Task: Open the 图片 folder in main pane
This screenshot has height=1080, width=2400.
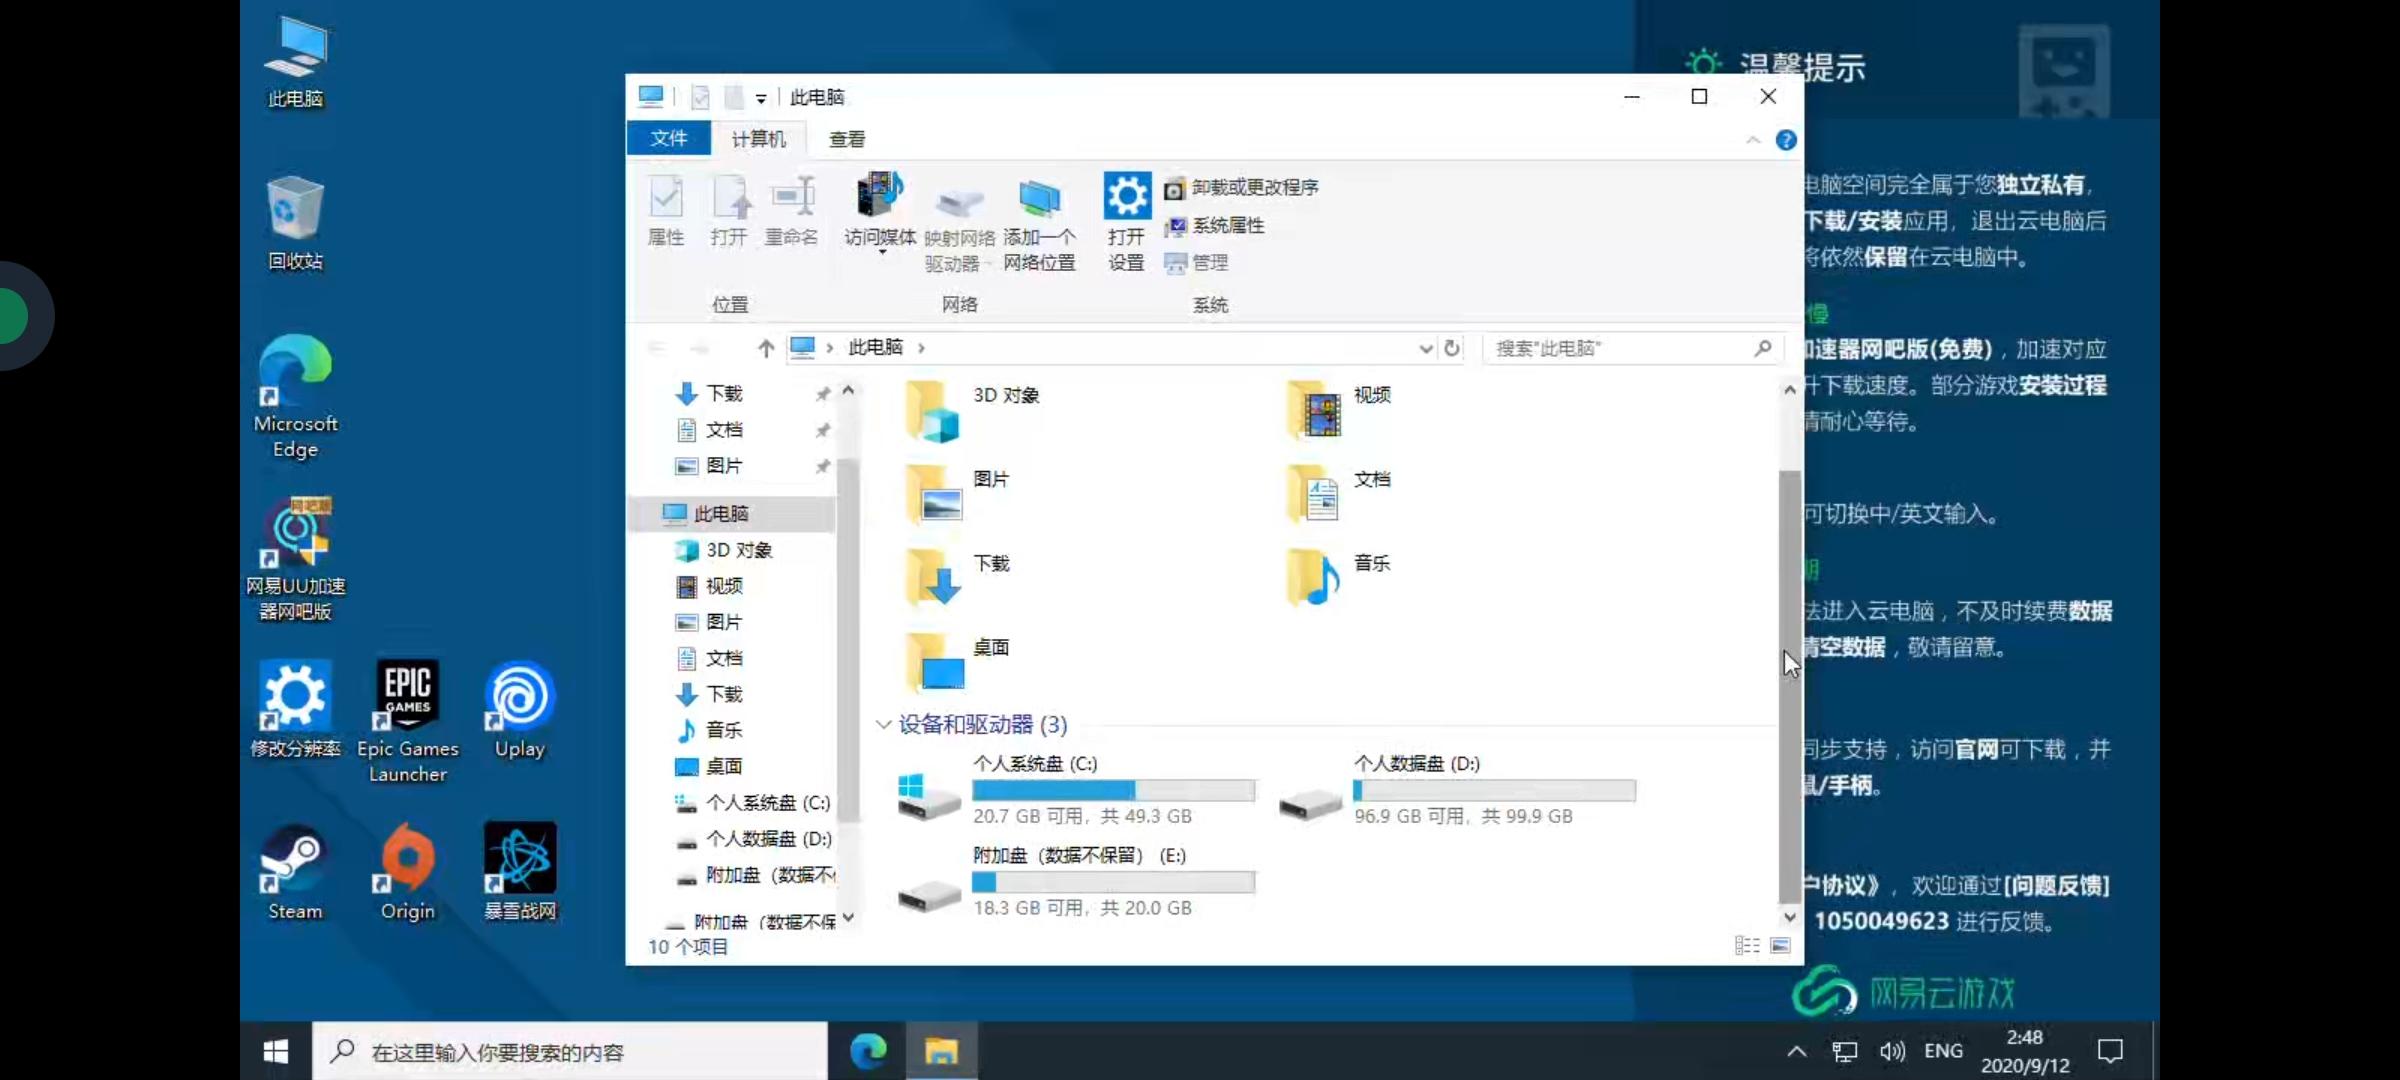Action: point(956,495)
